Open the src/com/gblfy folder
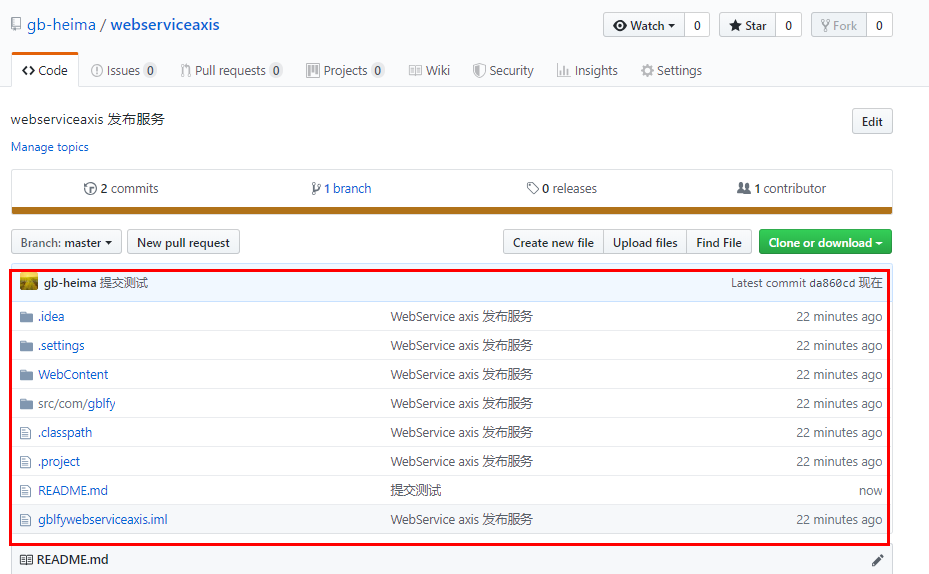Screen dimensions: 929x574 point(77,404)
